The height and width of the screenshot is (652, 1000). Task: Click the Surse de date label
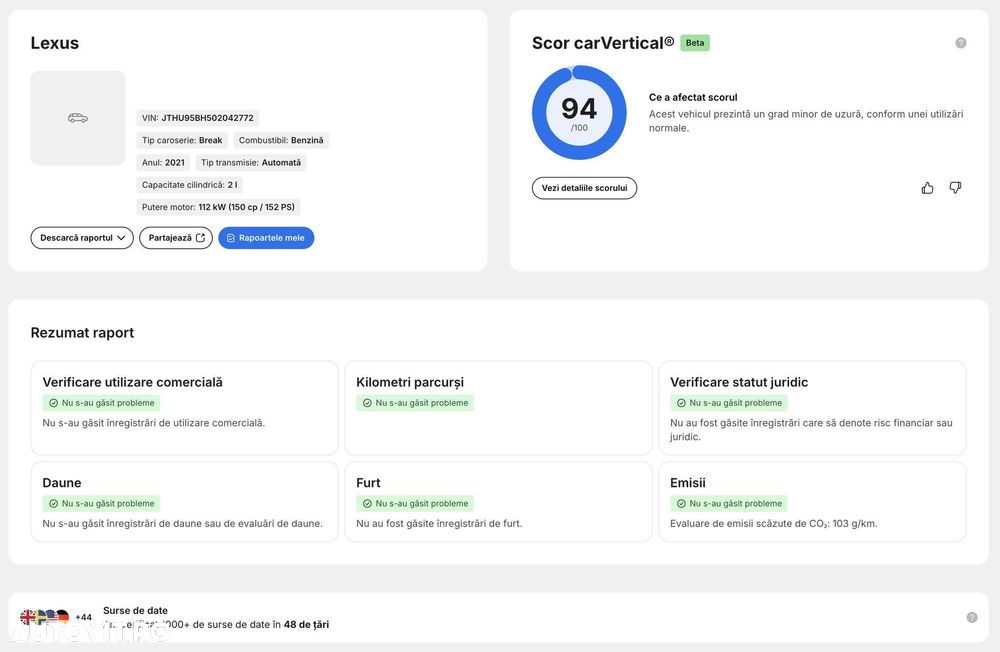(135, 611)
